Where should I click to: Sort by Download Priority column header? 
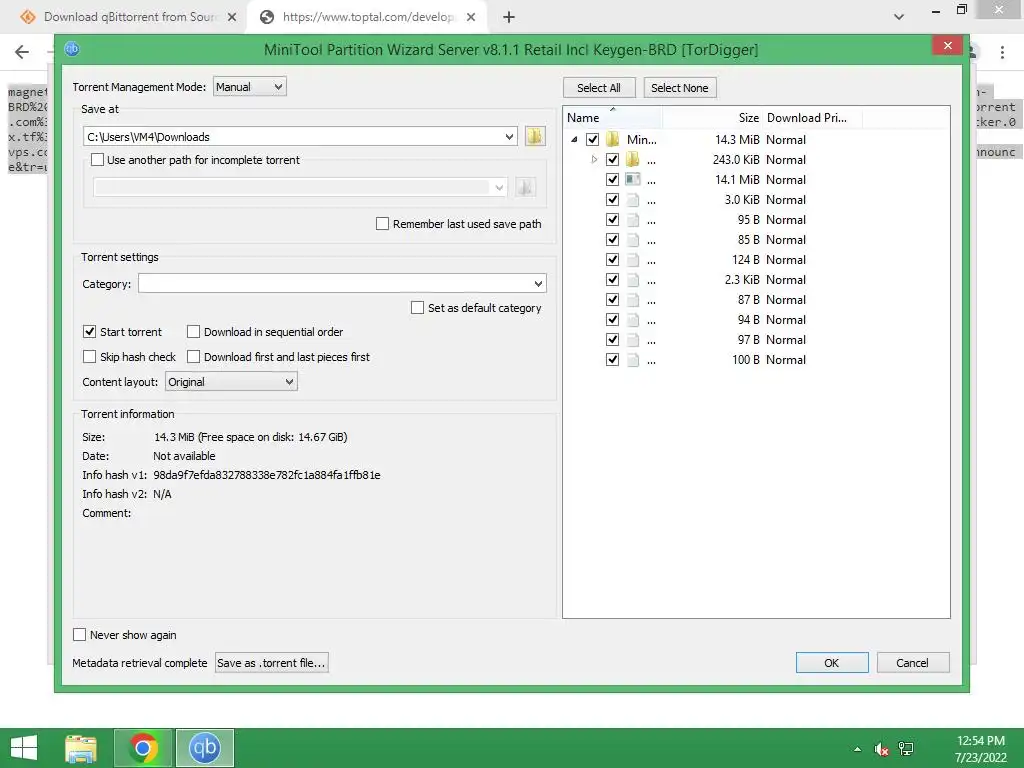(812, 118)
